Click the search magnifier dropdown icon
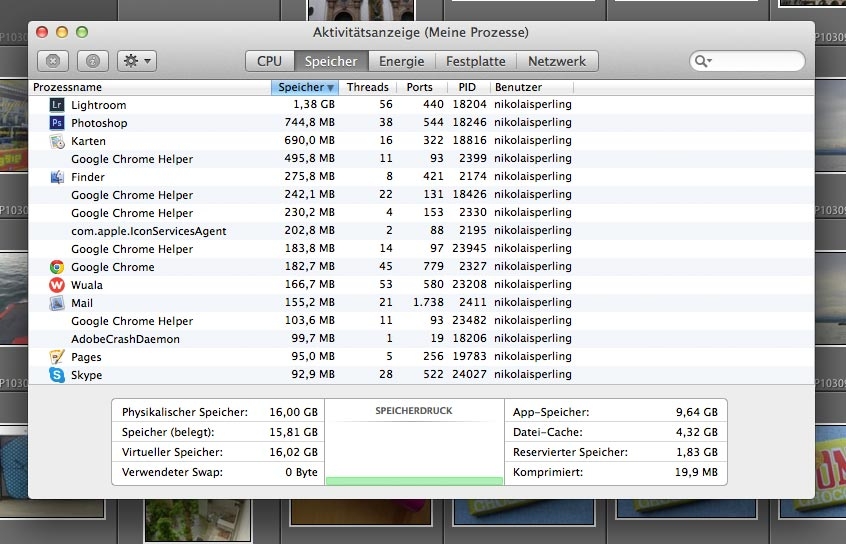The image size is (846, 544). point(703,61)
